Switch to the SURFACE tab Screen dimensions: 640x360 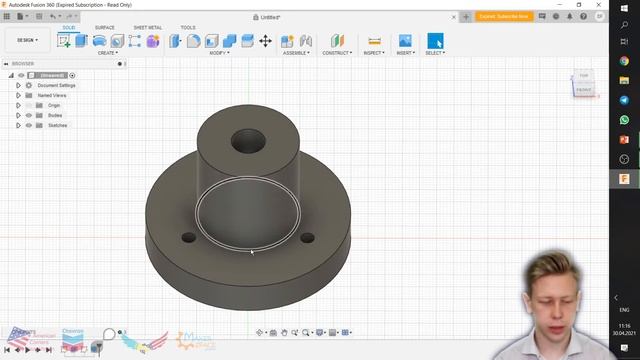pos(104,27)
